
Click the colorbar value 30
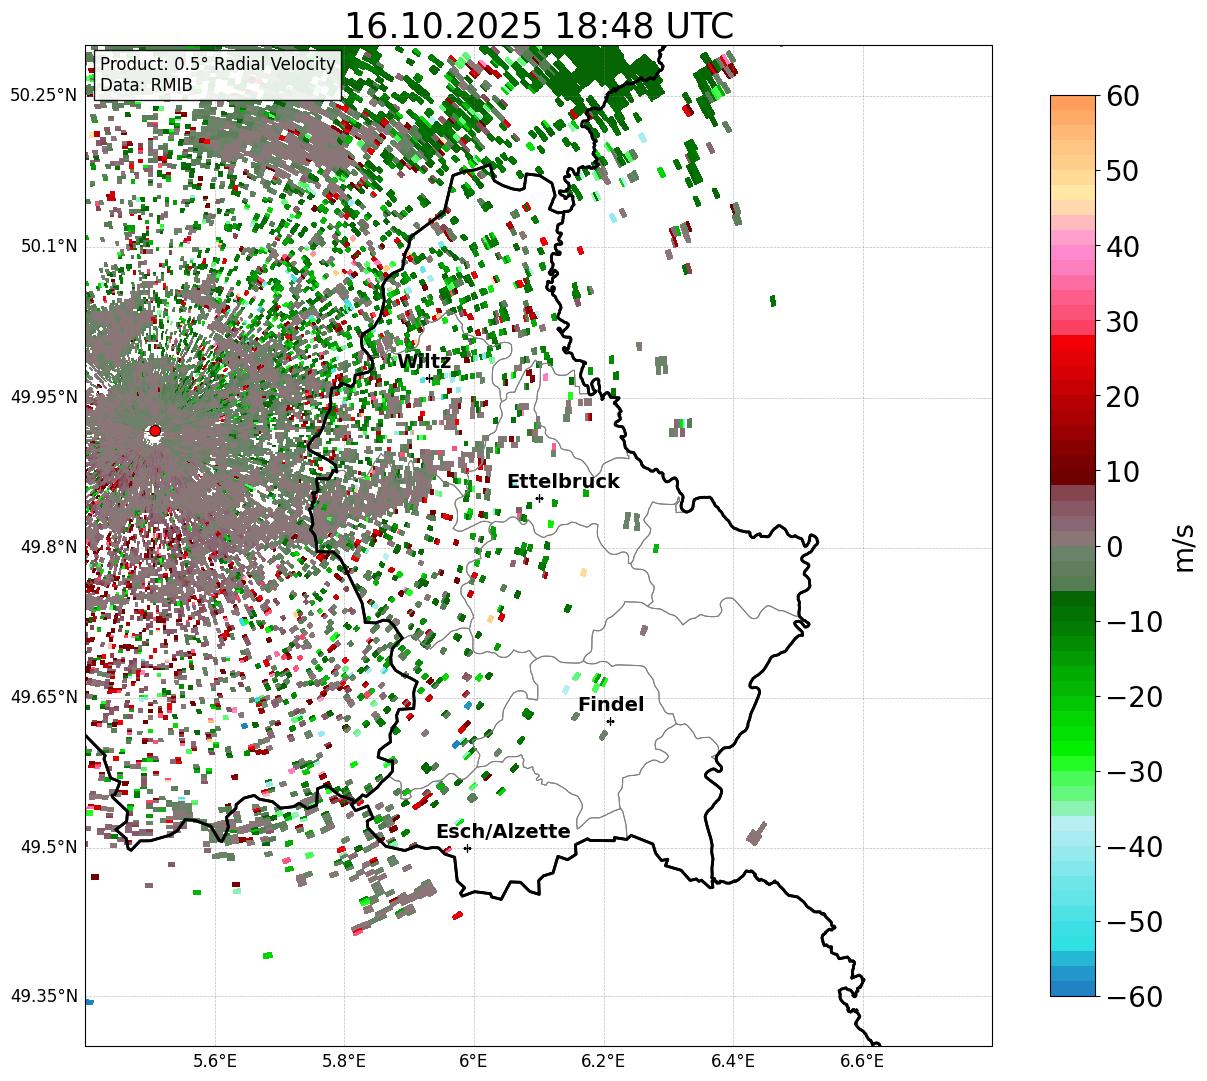coord(1121,321)
